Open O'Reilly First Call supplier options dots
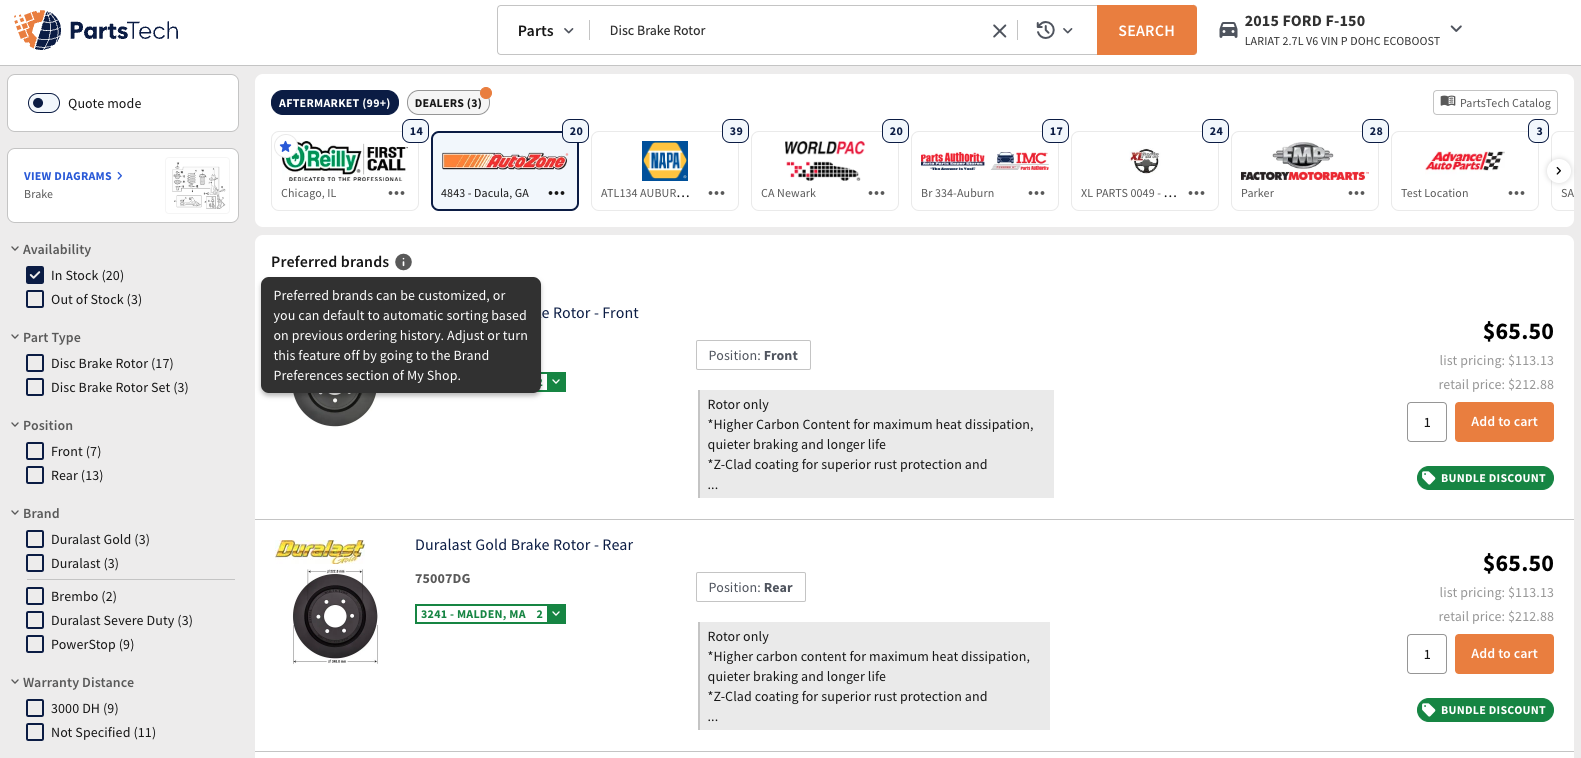This screenshot has width=1581, height=758. pyautogui.click(x=397, y=193)
